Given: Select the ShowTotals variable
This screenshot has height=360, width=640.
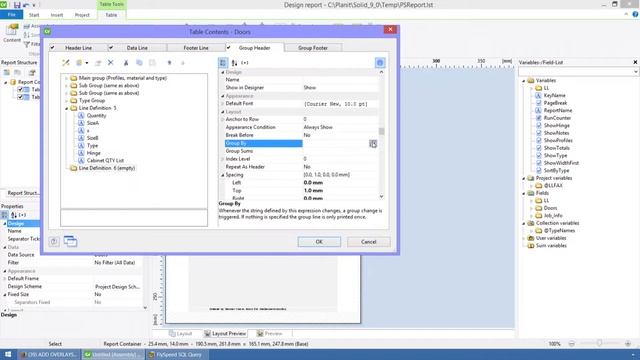Looking at the screenshot, I should coord(556,148).
